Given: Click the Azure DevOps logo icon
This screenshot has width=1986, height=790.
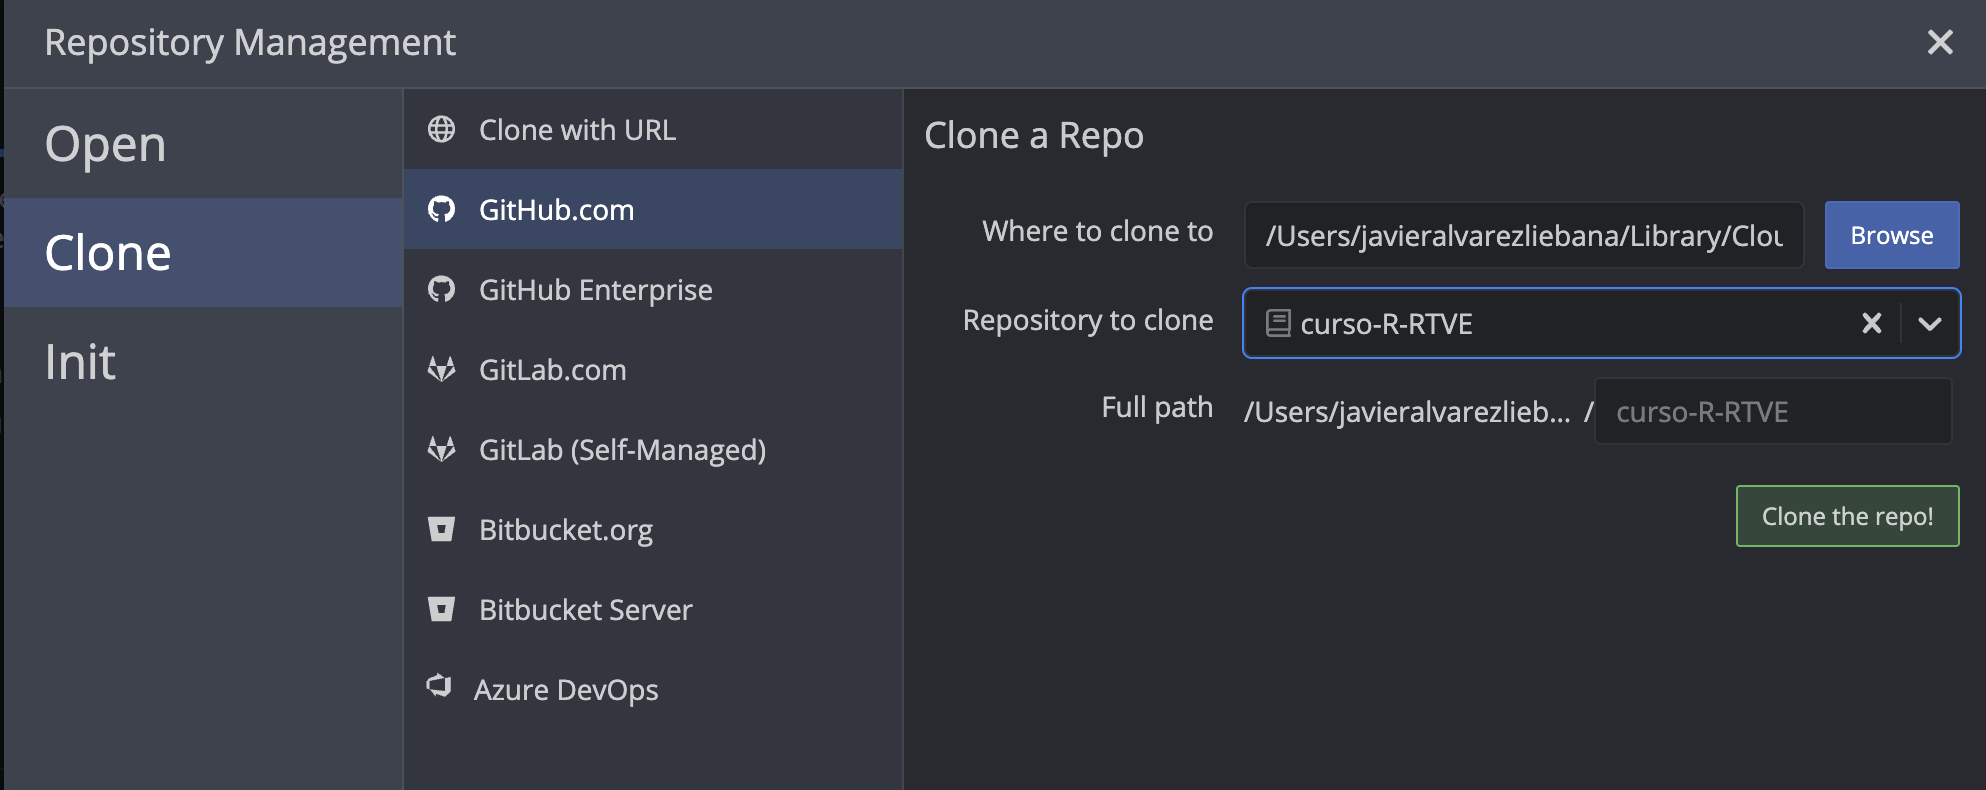Looking at the screenshot, I should (x=439, y=686).
